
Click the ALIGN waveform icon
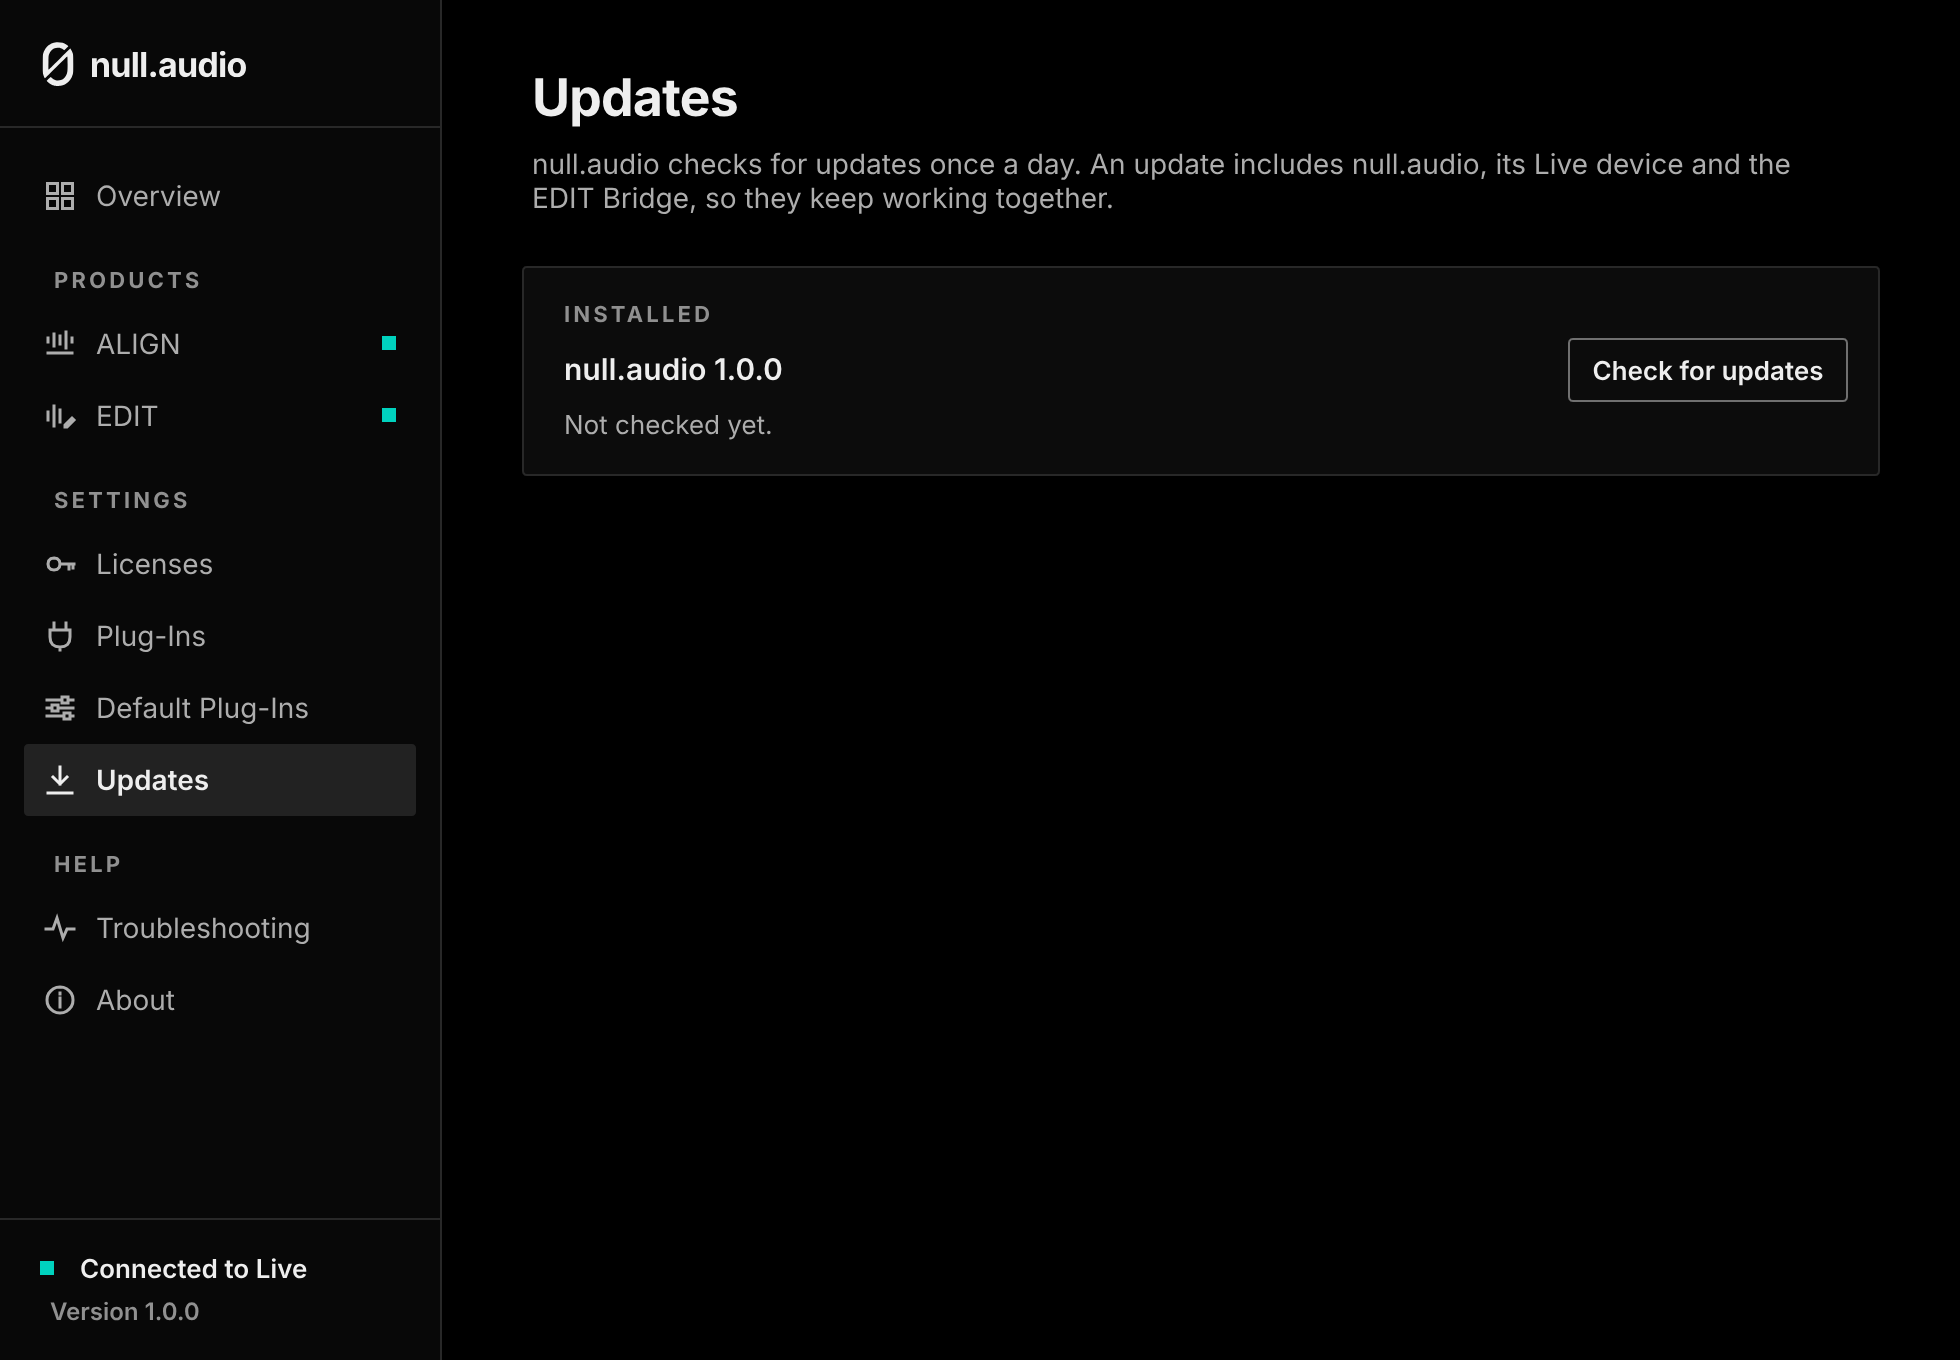[60, 344]
